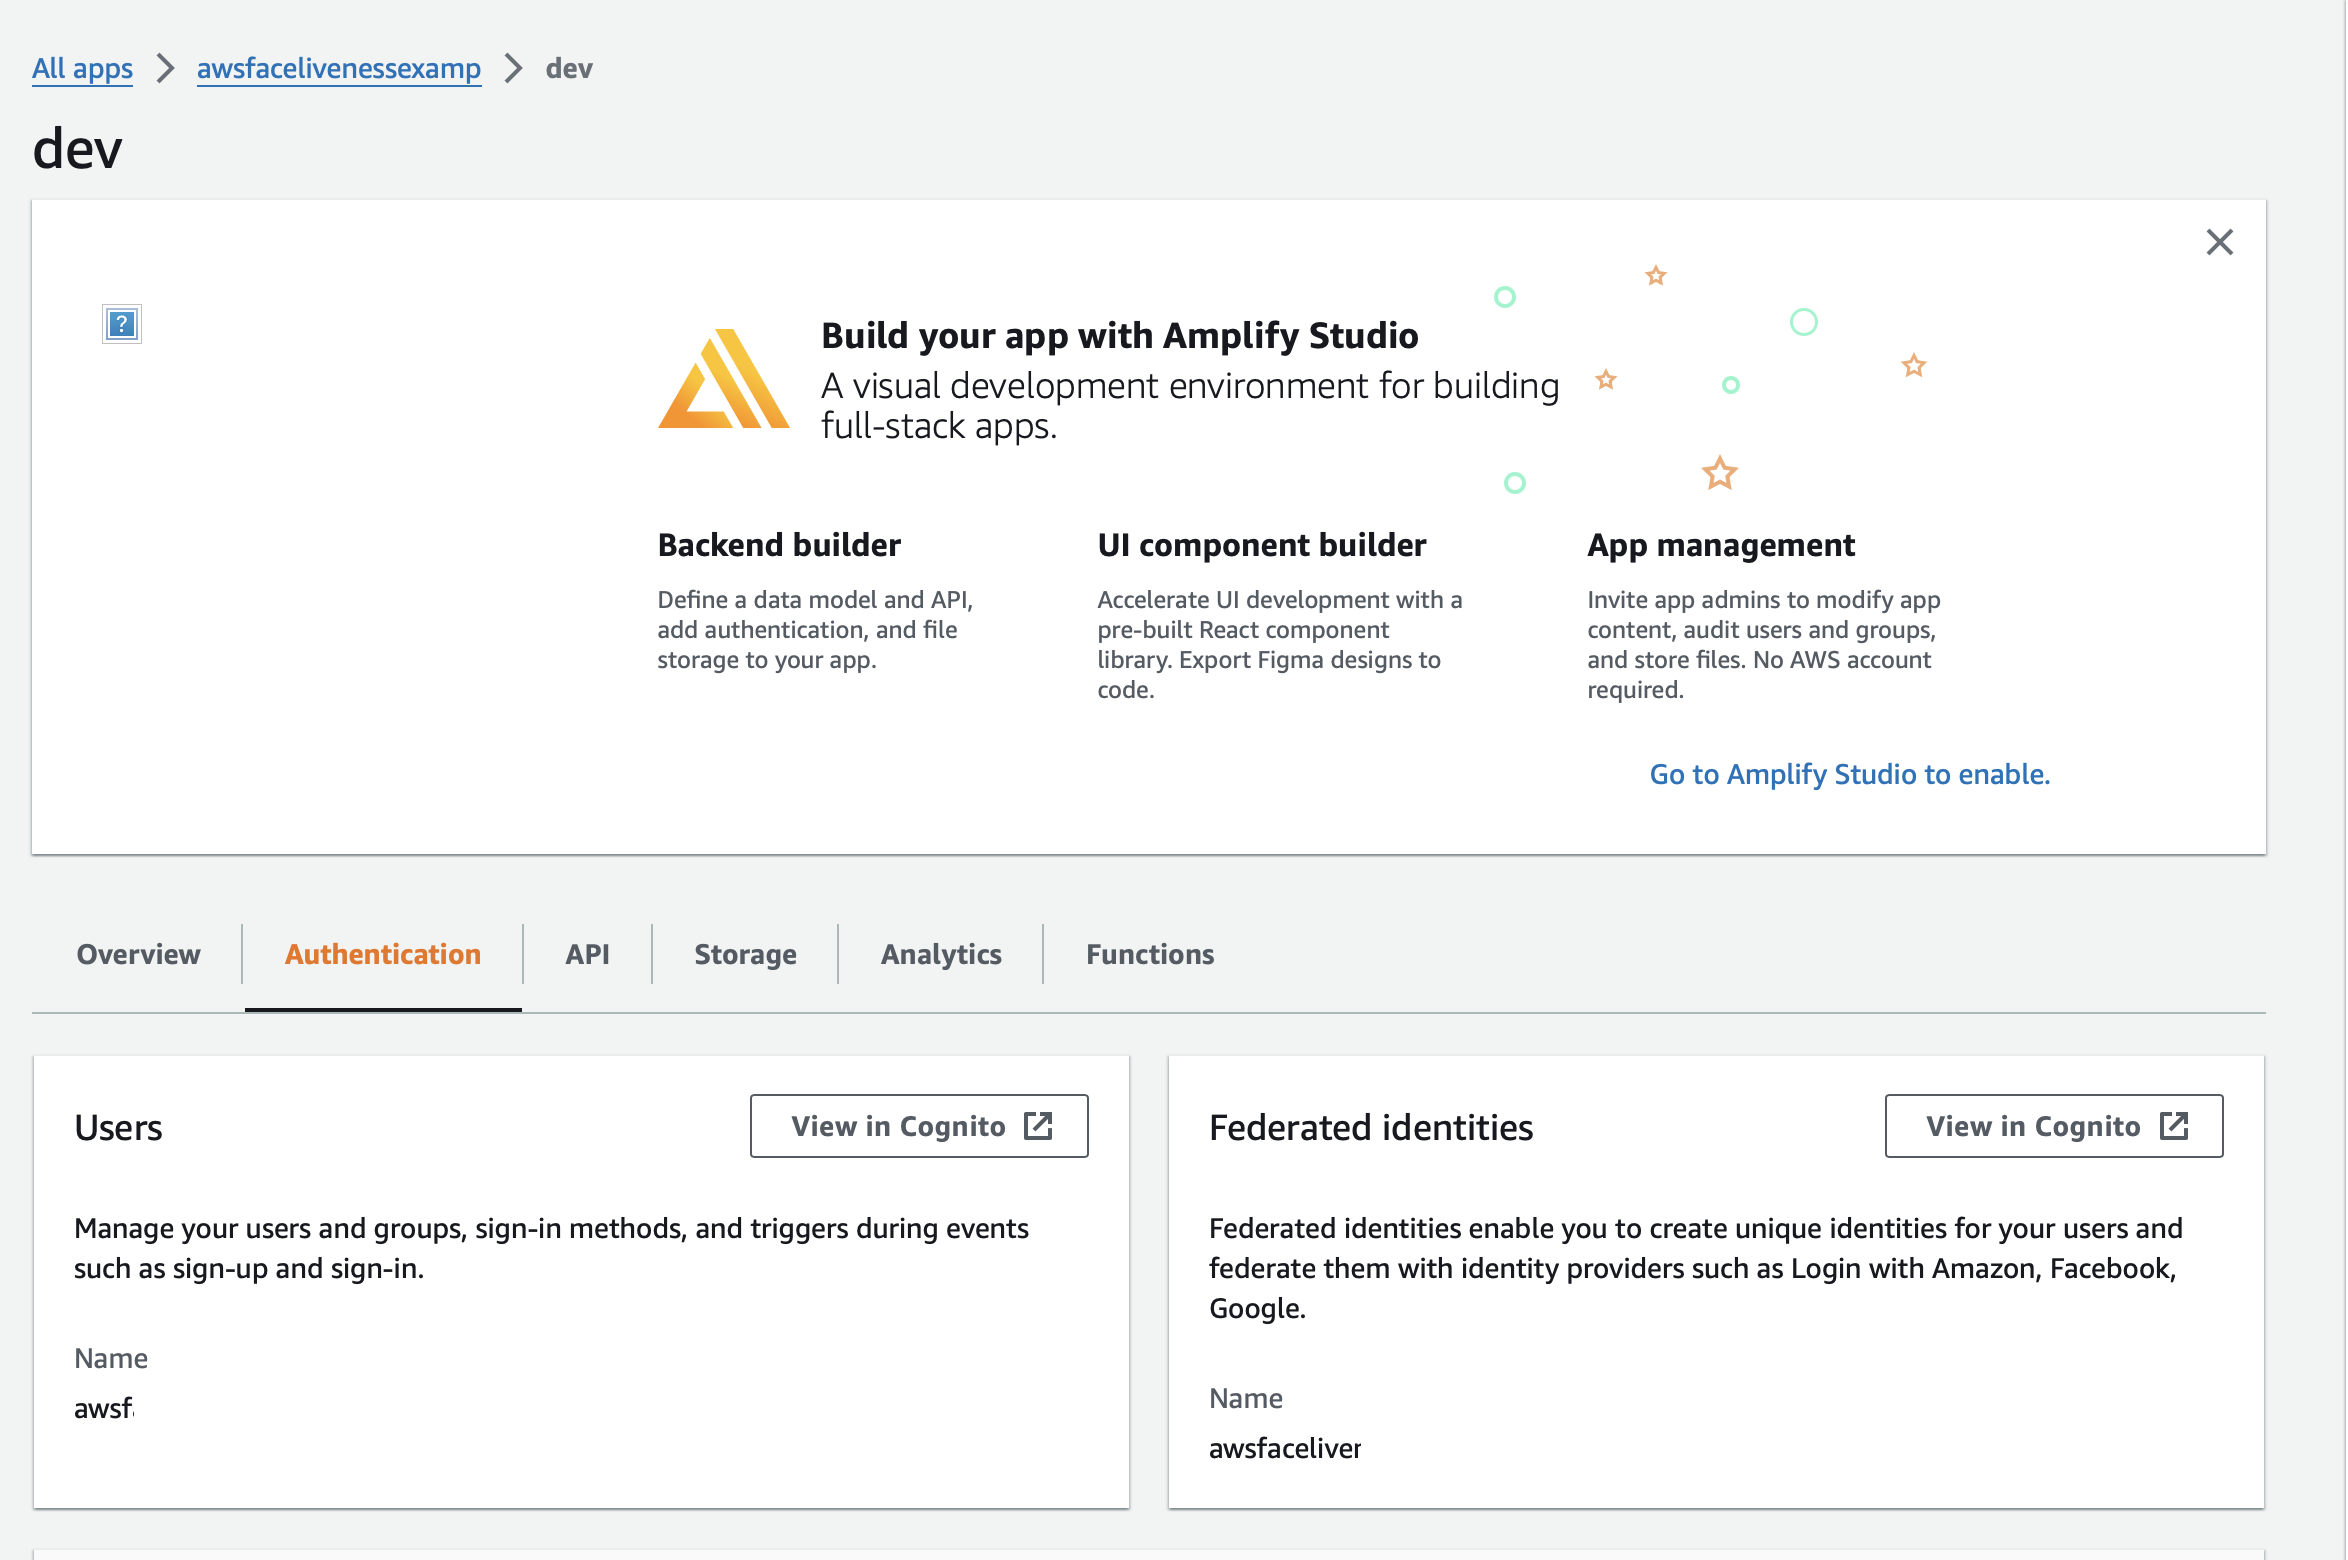Viewport: 2348px width, 1560px height.
Task: Open the All apps breadcrumb link
Action: (82, 68)
